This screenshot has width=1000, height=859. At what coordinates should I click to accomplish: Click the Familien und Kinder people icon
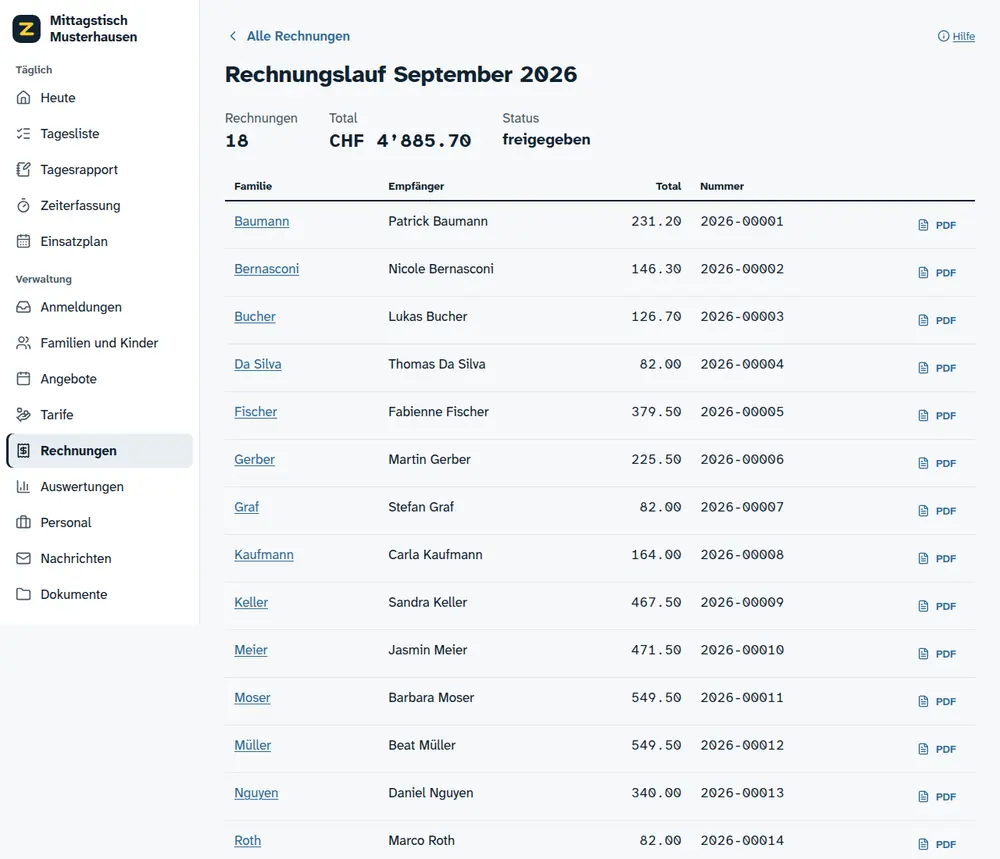24,343
